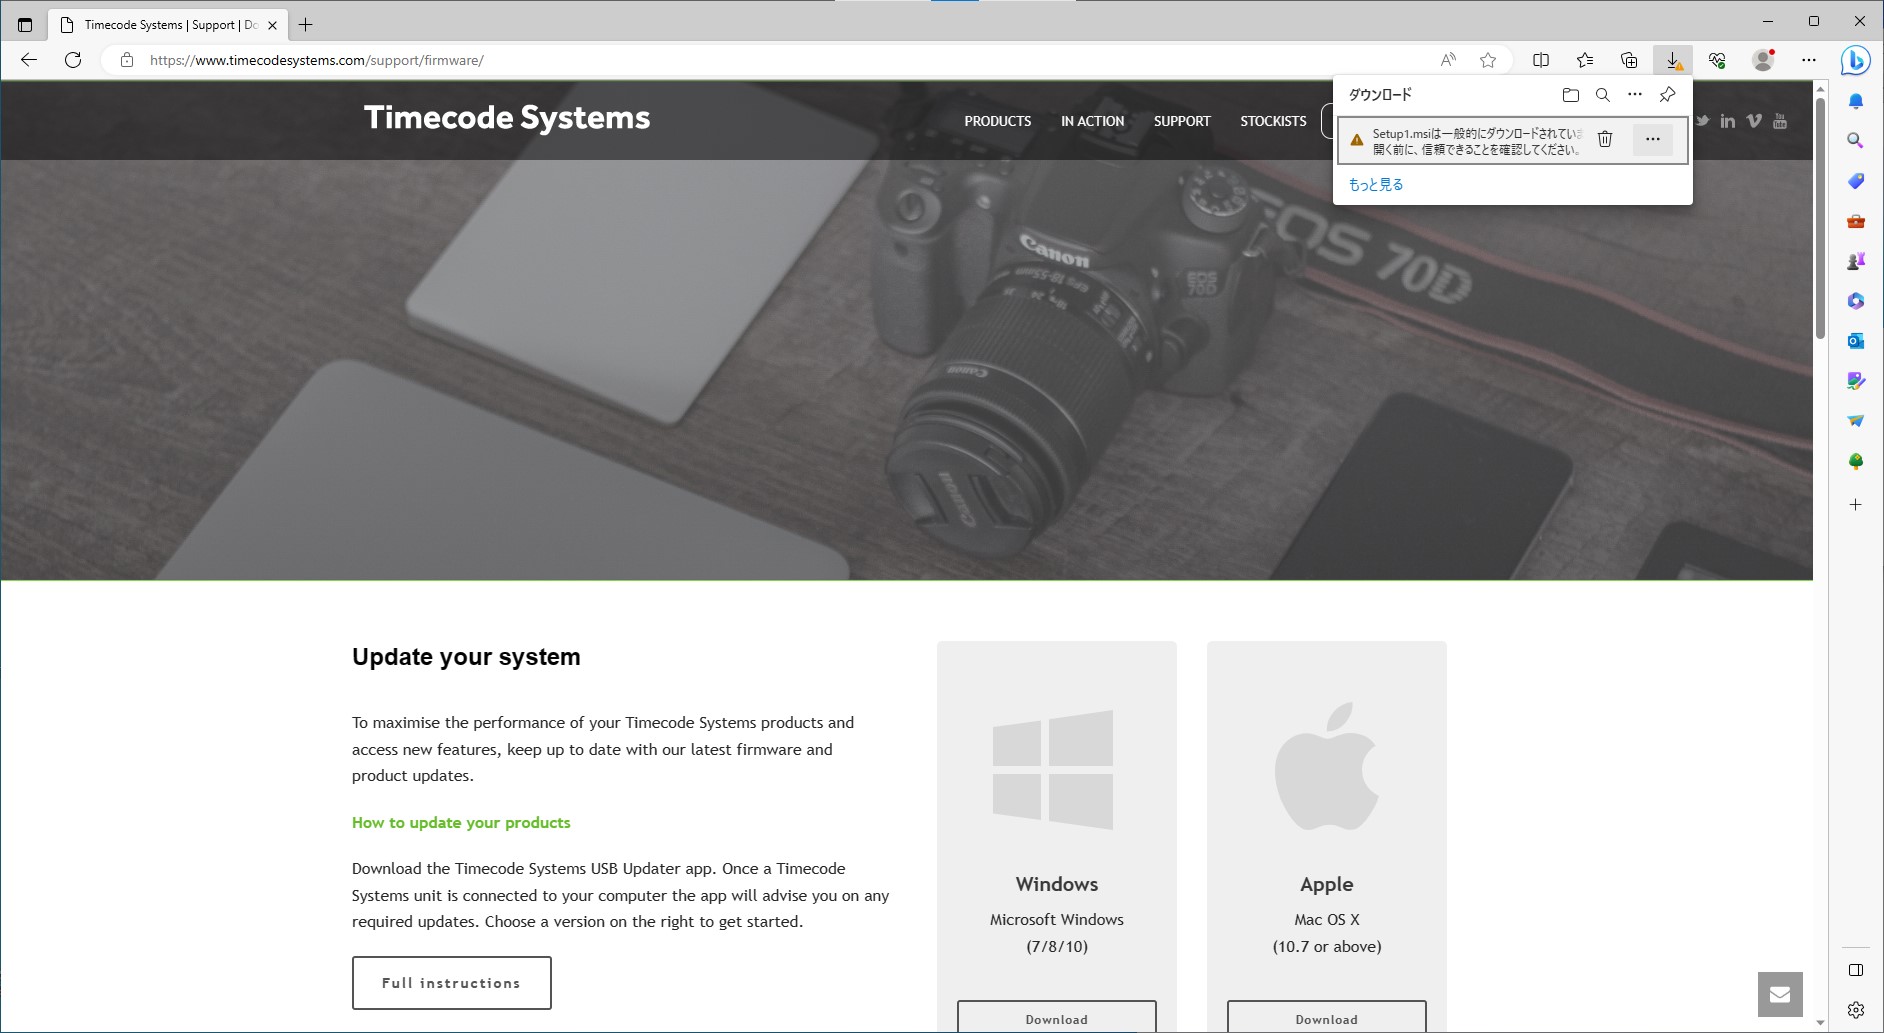This screenshot has width=1884, height=1033.
Task: Open STOCKISTS navigation item
Action: tap(1273, 121)
